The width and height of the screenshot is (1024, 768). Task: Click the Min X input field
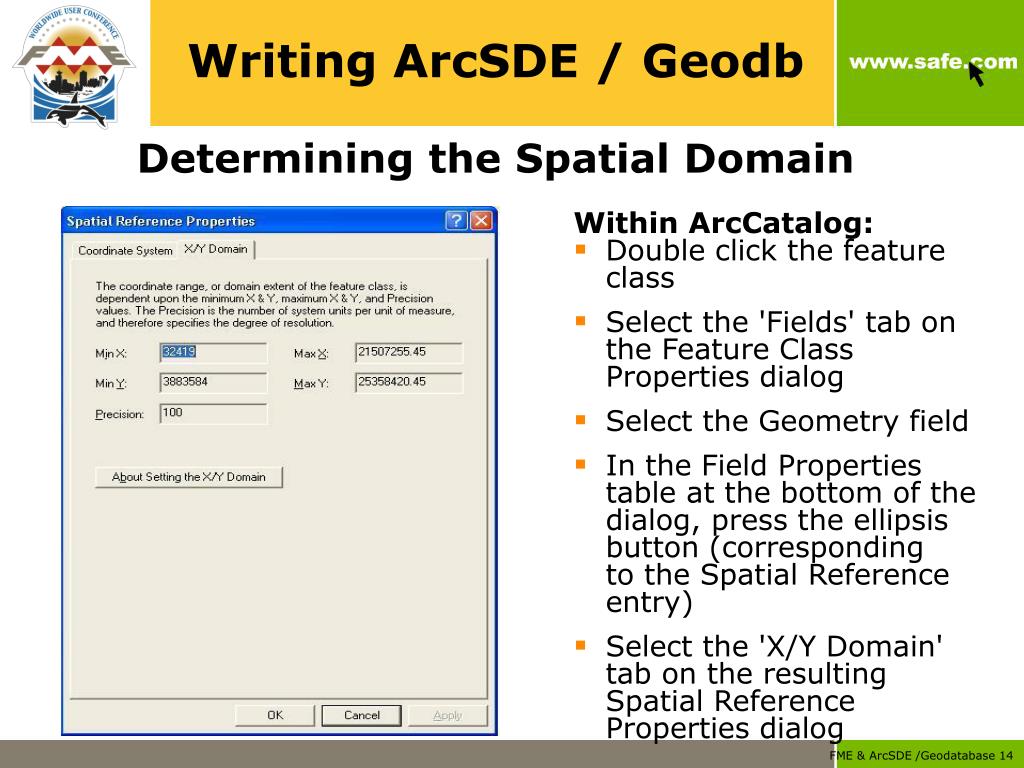pos(213,353)
